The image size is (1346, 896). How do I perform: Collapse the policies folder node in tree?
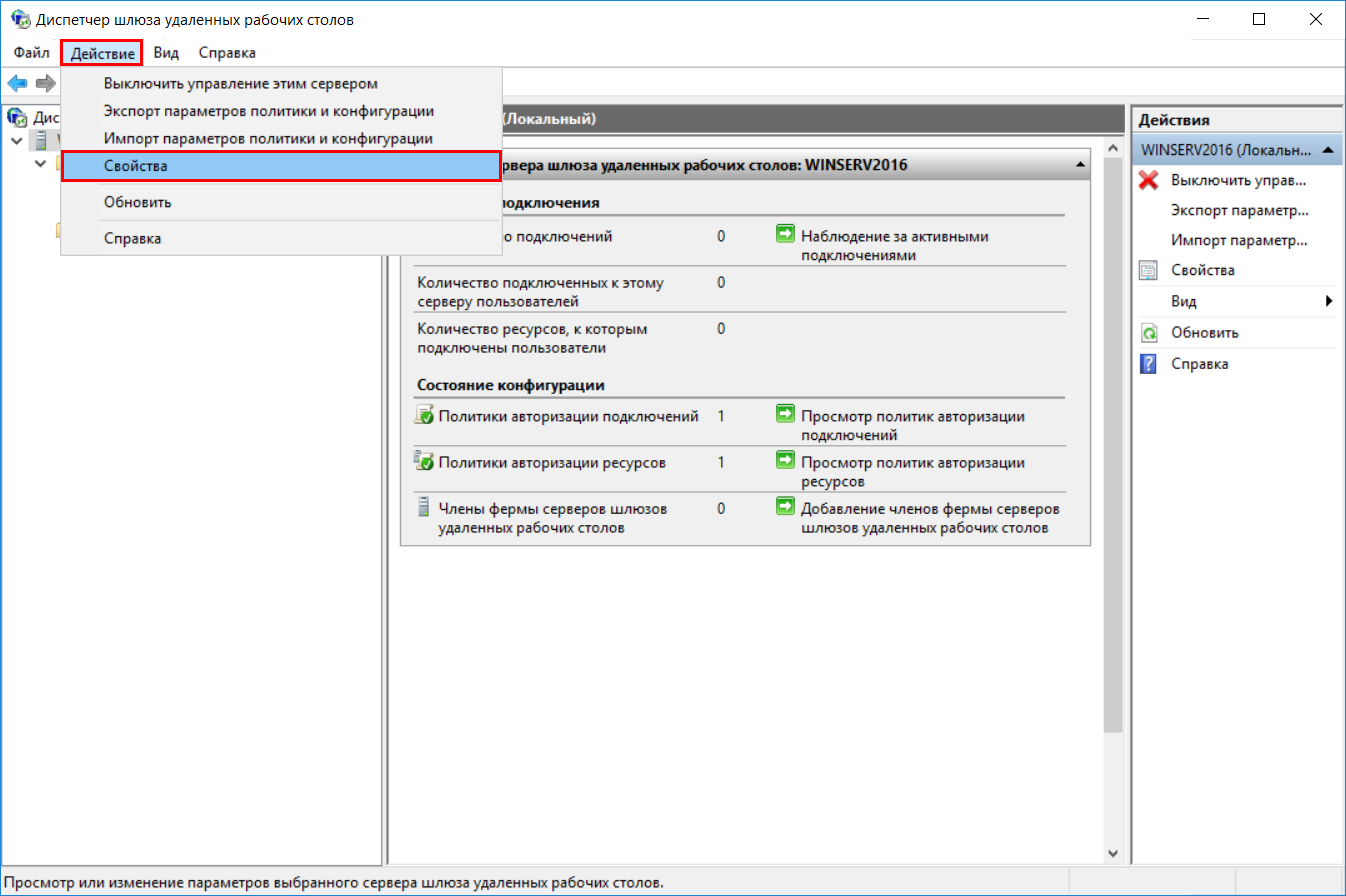point(40,163)
